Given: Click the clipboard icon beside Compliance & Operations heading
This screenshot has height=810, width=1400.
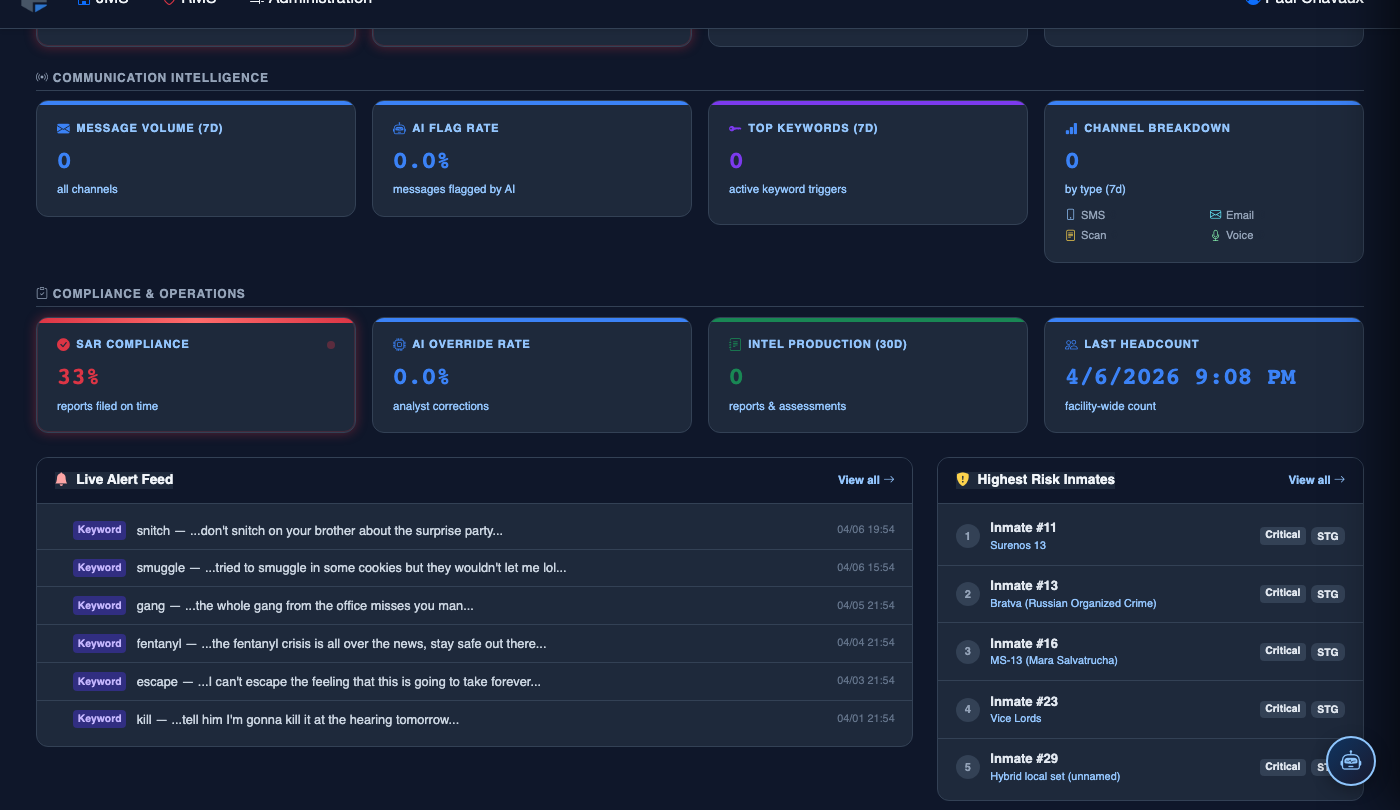Looking at the screenshot, I should click(x=42, y=294).
